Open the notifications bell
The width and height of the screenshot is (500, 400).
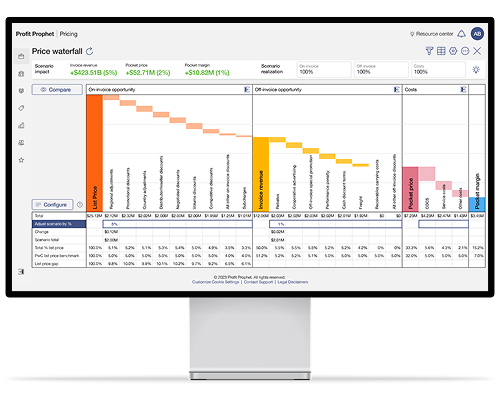[461, 34]
